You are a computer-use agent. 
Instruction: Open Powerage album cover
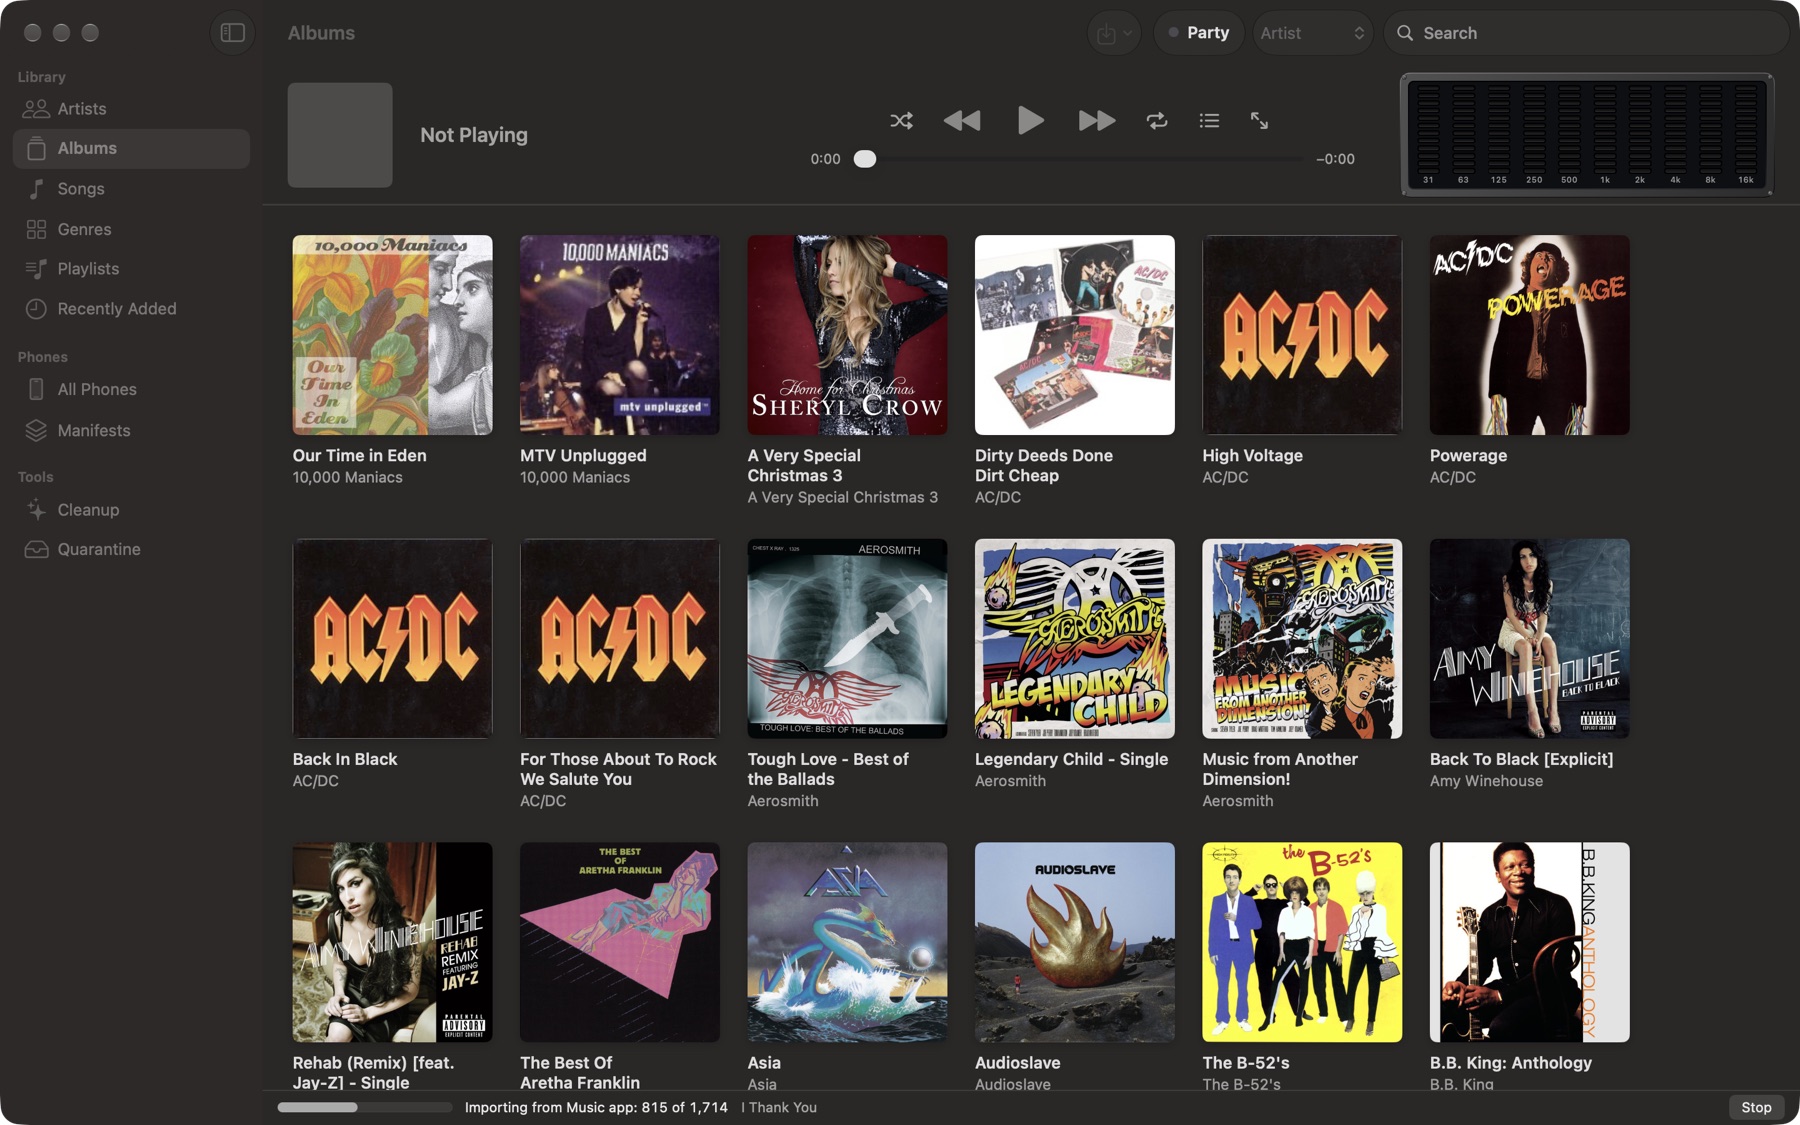coord(1530,335)
